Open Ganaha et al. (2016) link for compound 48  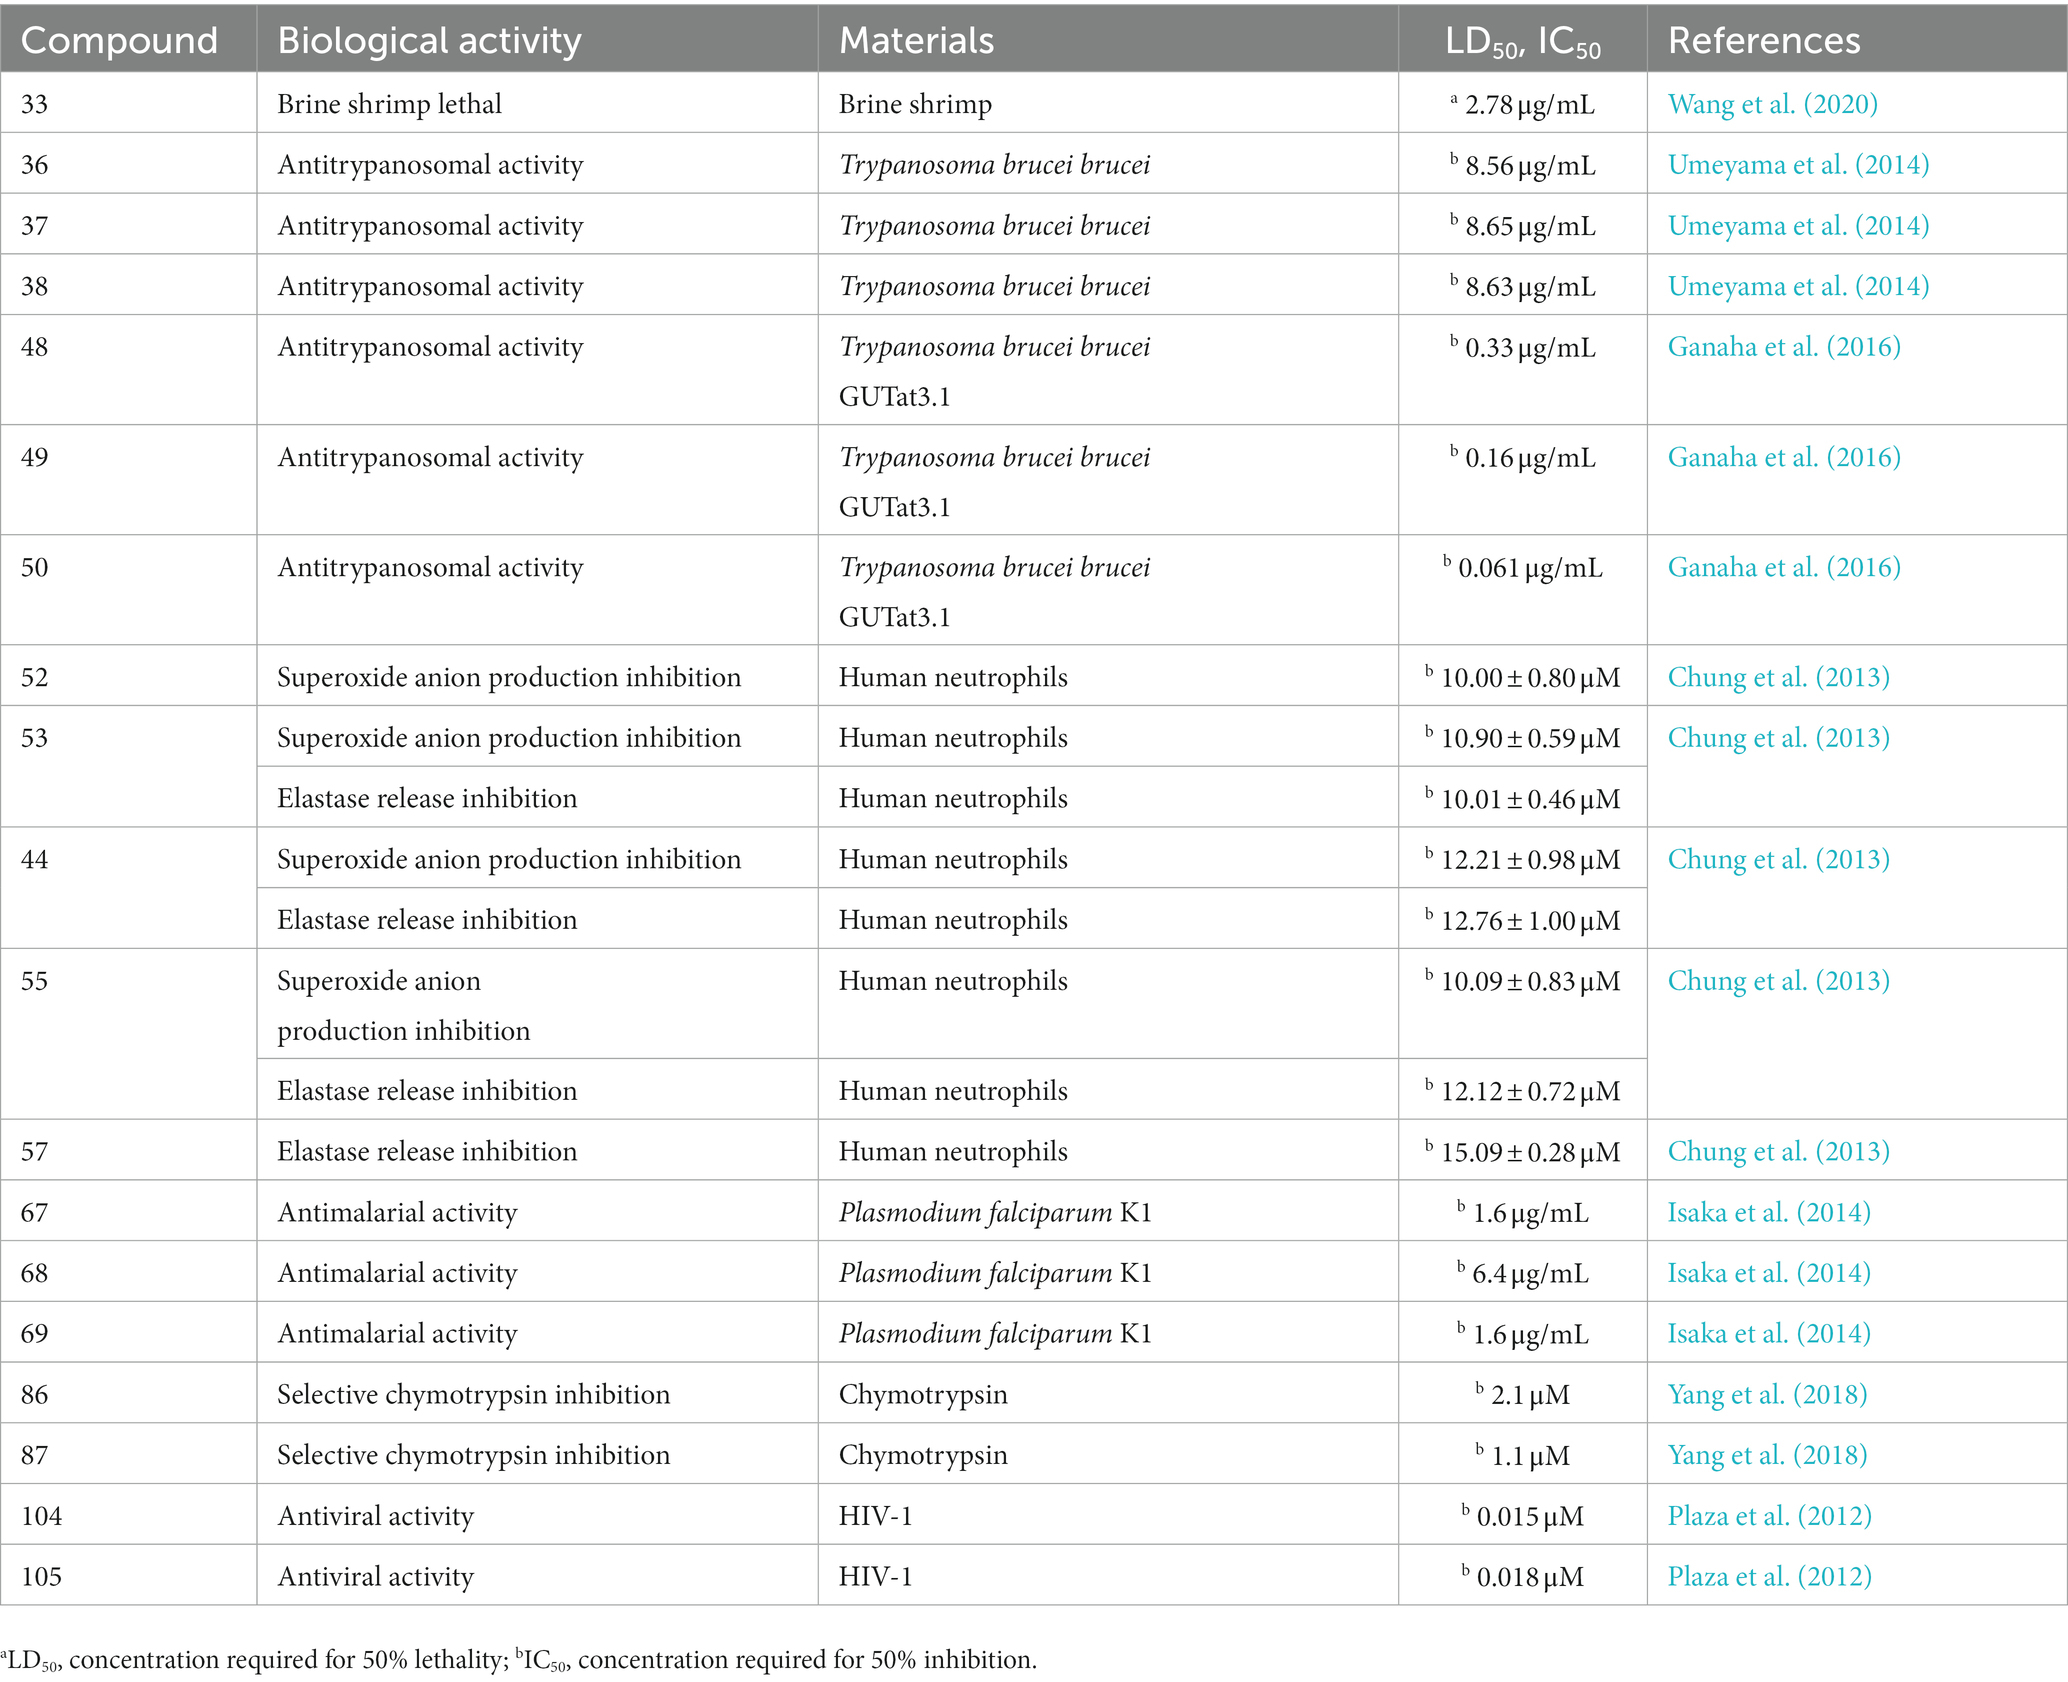tap(1784, 347)
